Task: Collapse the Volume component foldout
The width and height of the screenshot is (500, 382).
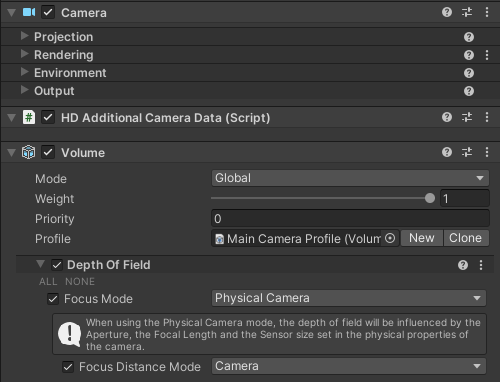Action: pyautogui.click(x=12, y=153)
